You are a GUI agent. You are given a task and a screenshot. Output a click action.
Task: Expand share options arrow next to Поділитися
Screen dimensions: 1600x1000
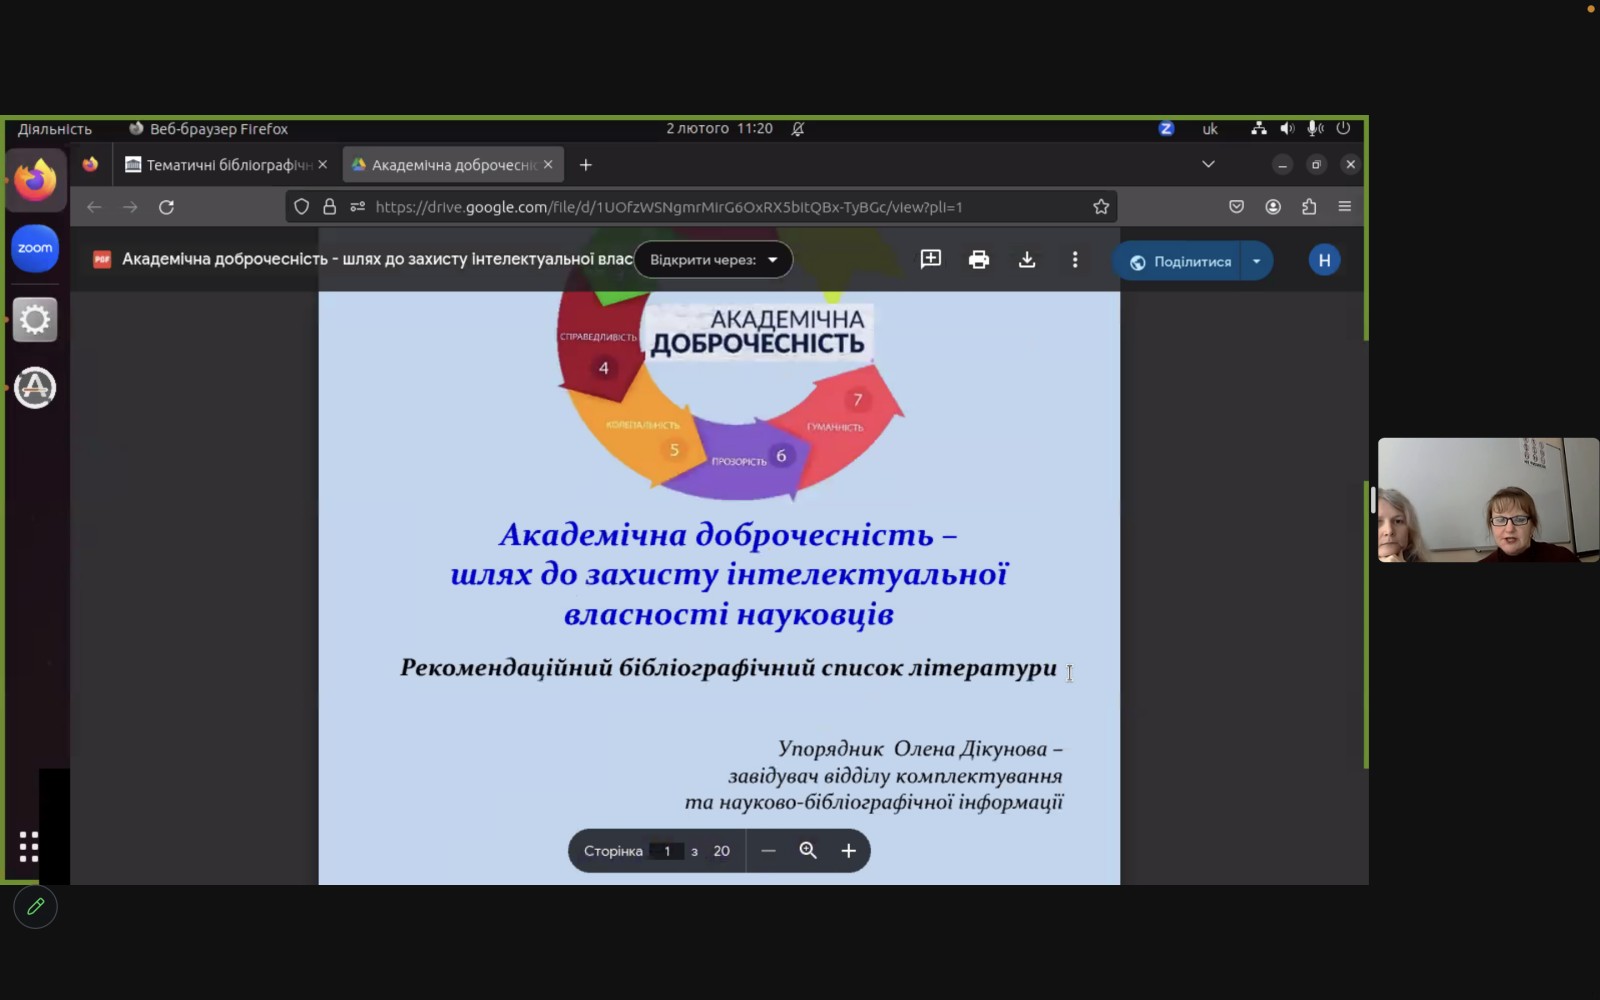click(x=1257, y=261)
